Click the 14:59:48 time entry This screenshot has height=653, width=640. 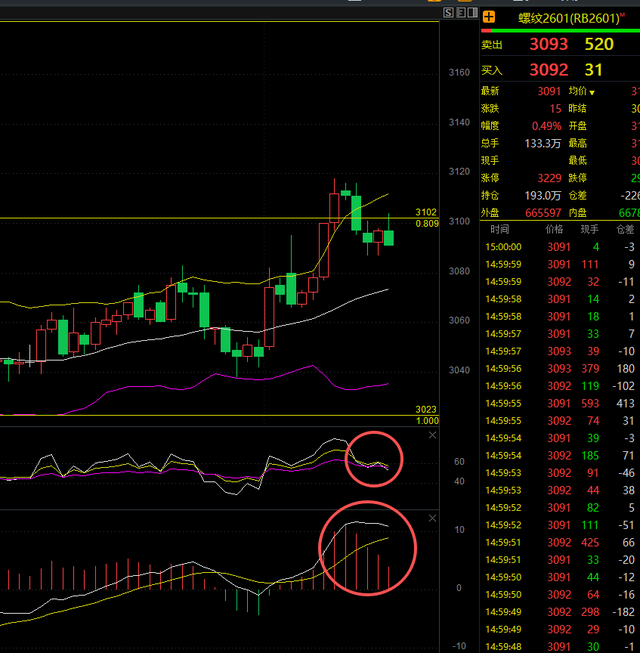click(x=503, y=647)
